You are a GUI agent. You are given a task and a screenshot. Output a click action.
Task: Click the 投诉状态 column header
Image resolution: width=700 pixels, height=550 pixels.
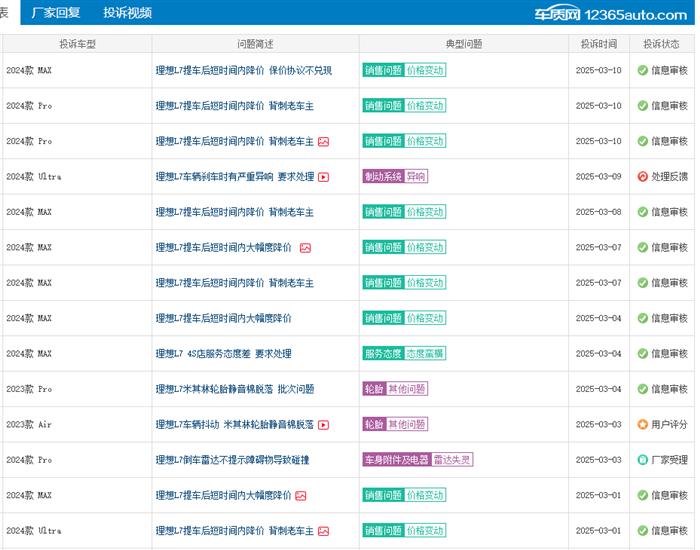(661, 44)
